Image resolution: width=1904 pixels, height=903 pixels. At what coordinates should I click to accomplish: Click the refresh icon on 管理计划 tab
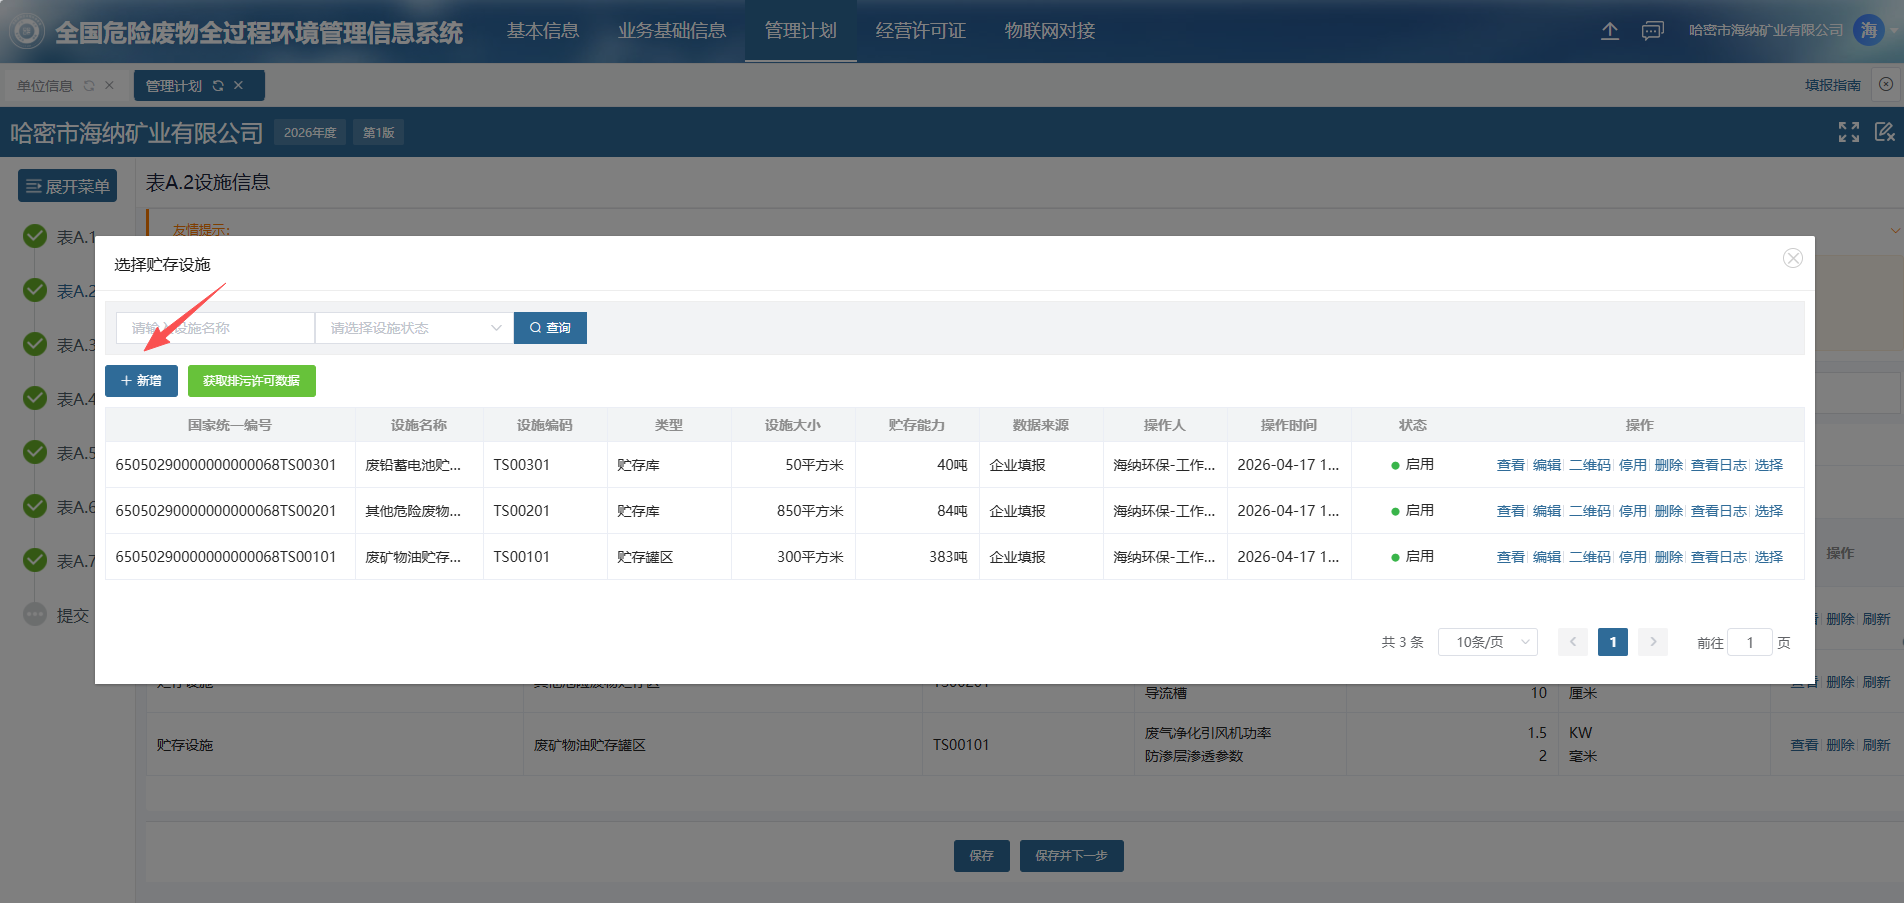tap(218, 86)
